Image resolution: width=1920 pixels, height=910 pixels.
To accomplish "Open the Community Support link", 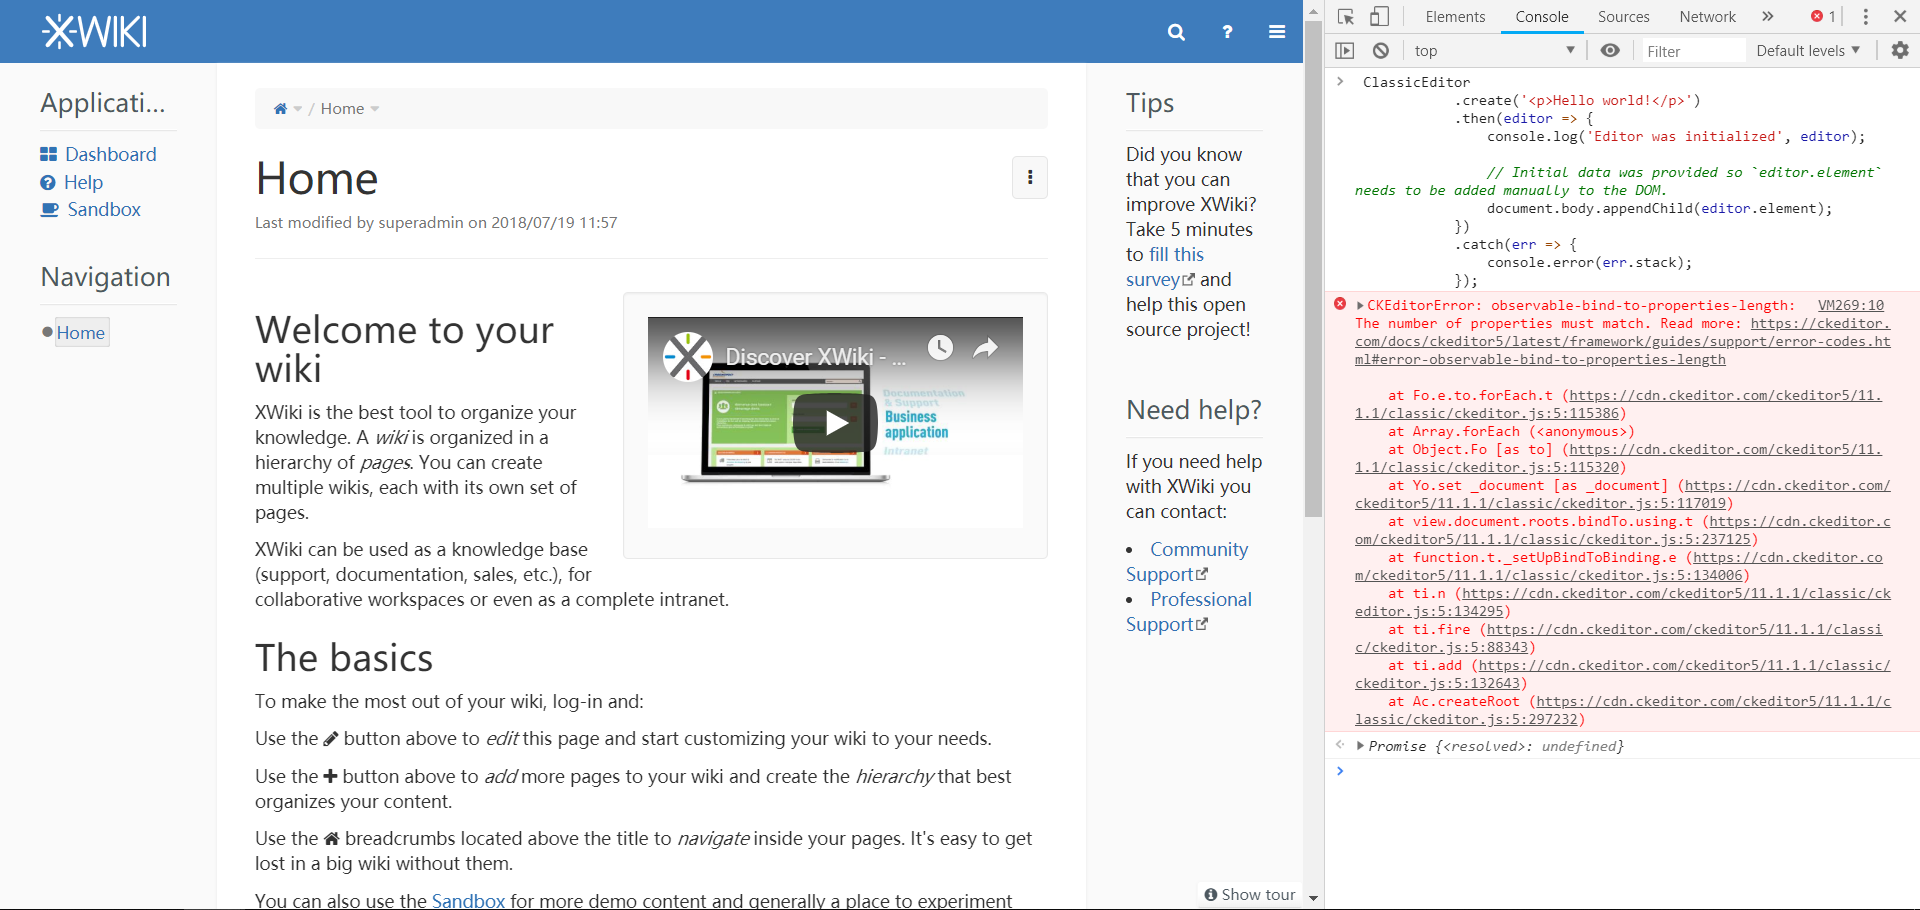I will 1187,562.
